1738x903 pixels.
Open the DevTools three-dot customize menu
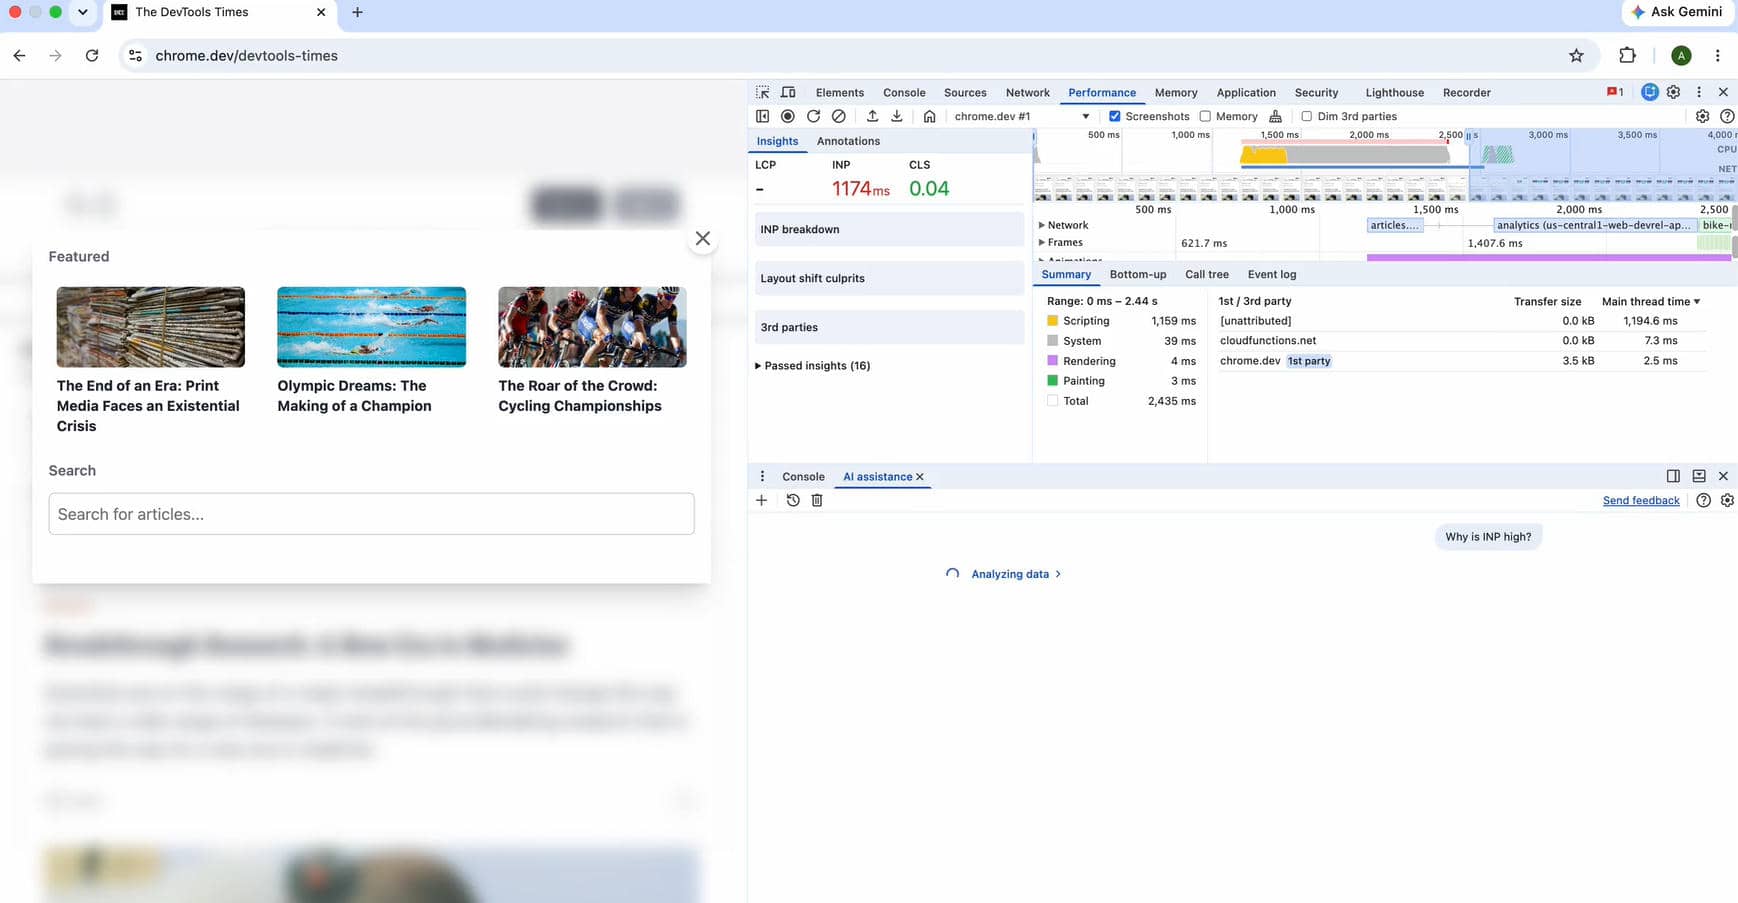tap(1698, 92)
